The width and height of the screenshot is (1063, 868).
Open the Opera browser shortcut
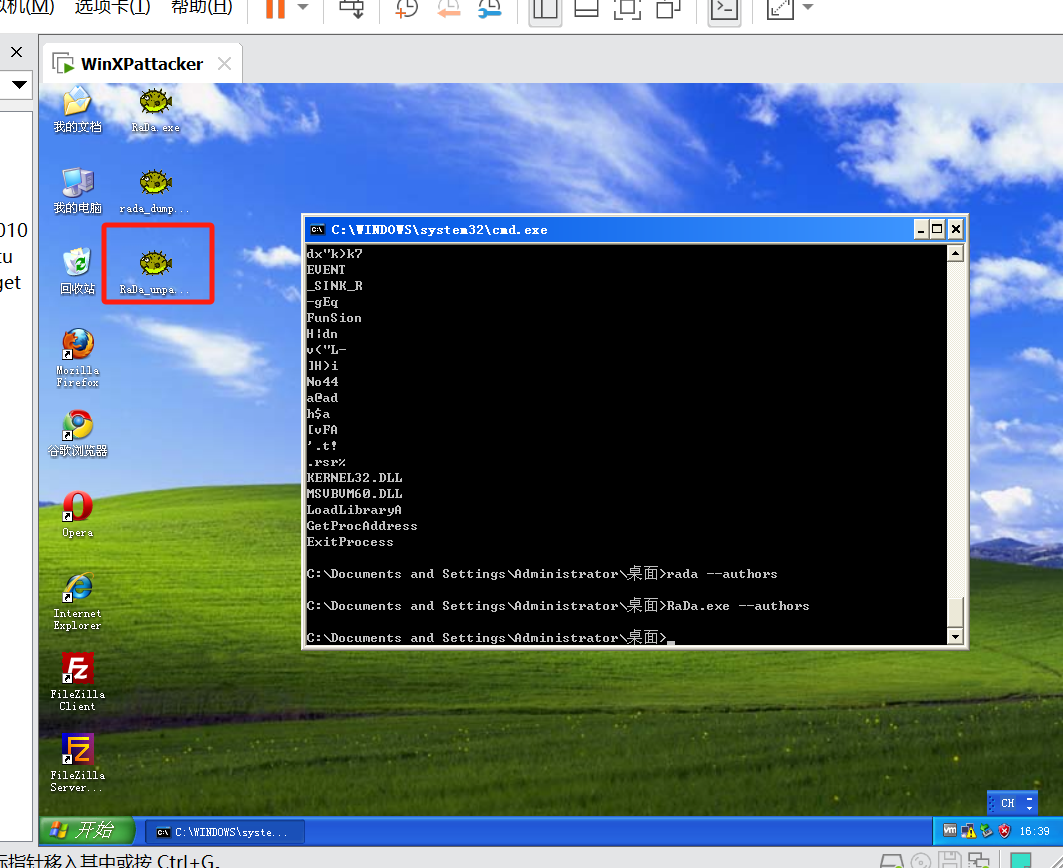tap(77, 514)
